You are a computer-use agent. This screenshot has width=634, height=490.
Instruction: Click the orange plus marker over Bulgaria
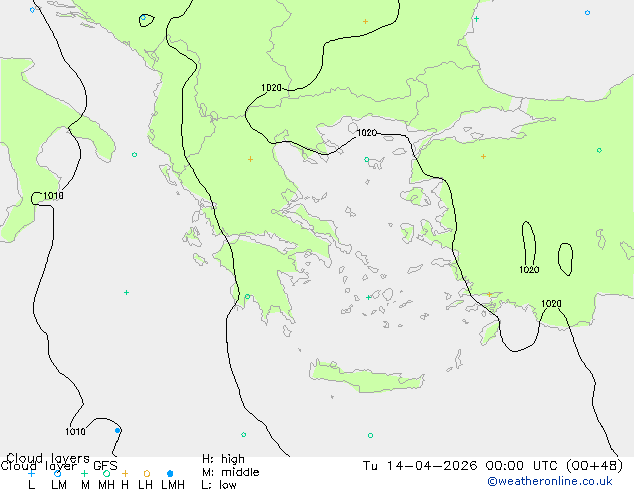point(365,21)
